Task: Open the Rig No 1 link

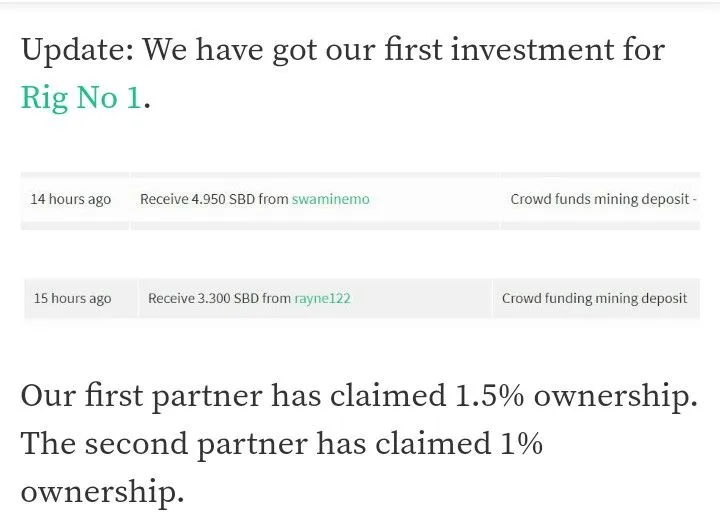Action: click(81, 98)
